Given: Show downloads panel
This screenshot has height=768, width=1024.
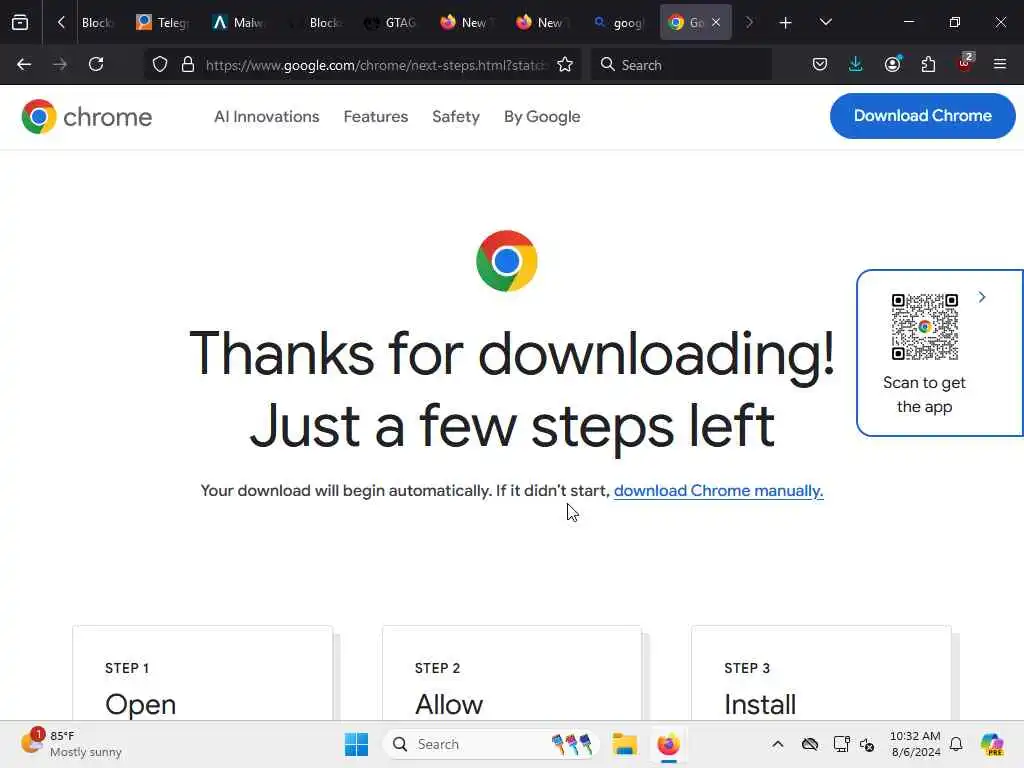Looking at the screenshot, I should pyautogui.click(x=856, y=65).
